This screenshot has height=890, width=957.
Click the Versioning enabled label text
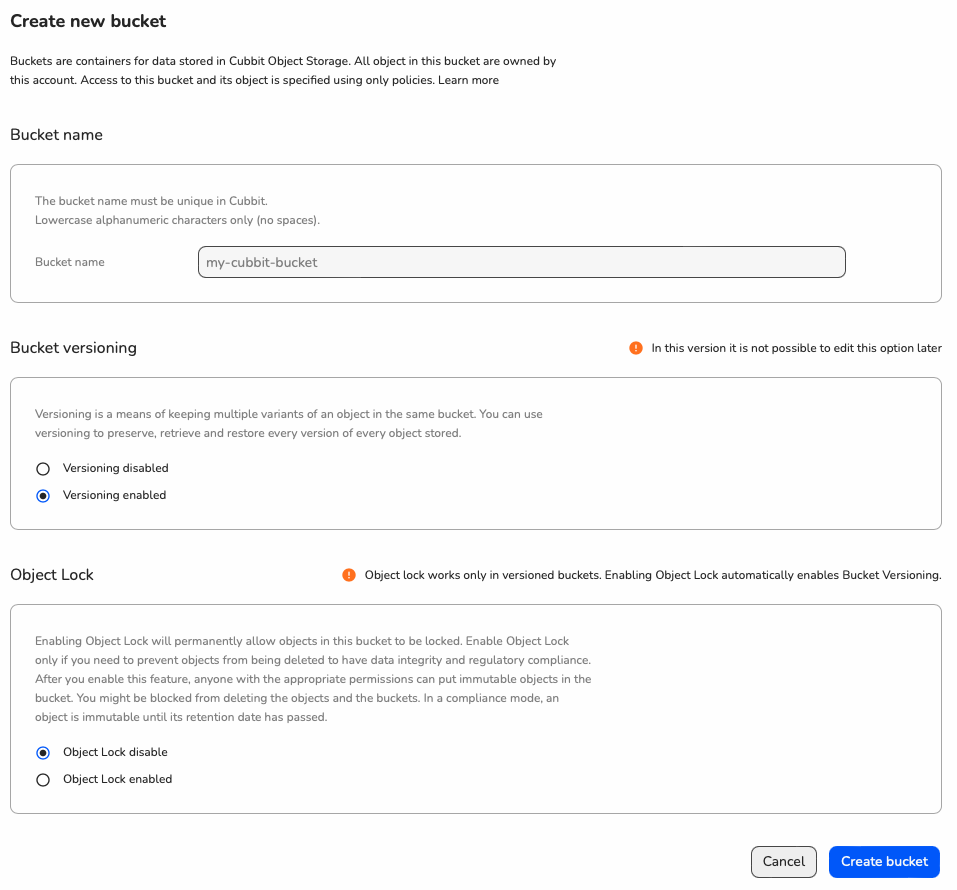[x=114, y=495]
